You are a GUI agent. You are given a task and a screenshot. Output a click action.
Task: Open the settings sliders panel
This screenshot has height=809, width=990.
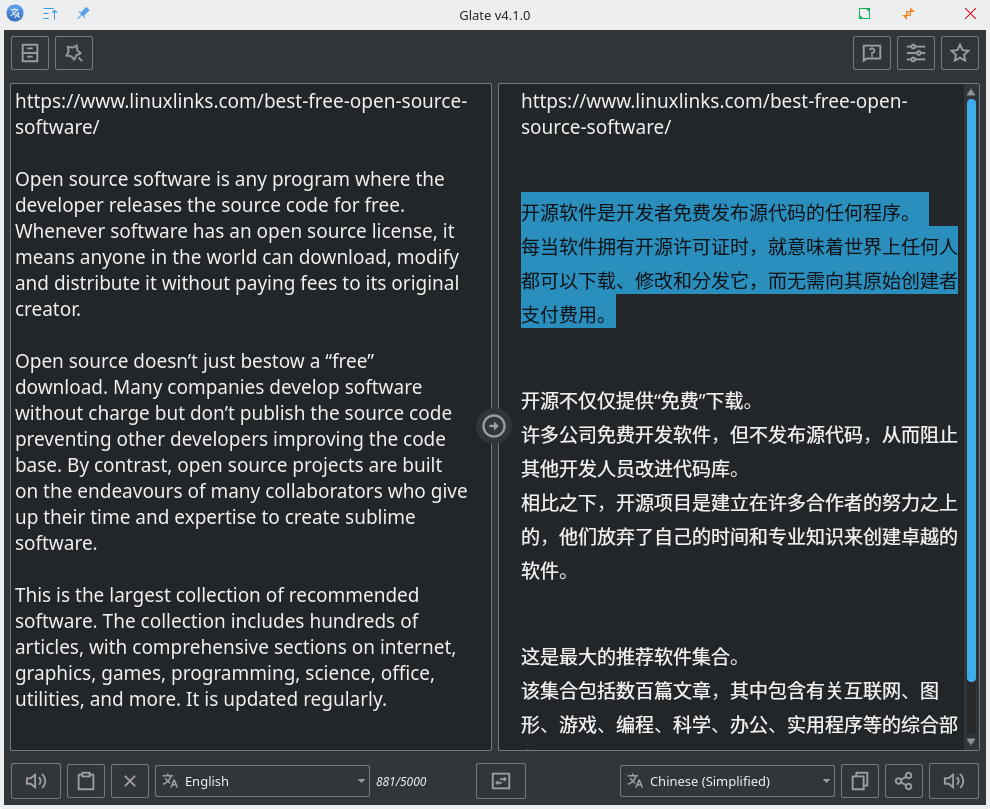916,53
